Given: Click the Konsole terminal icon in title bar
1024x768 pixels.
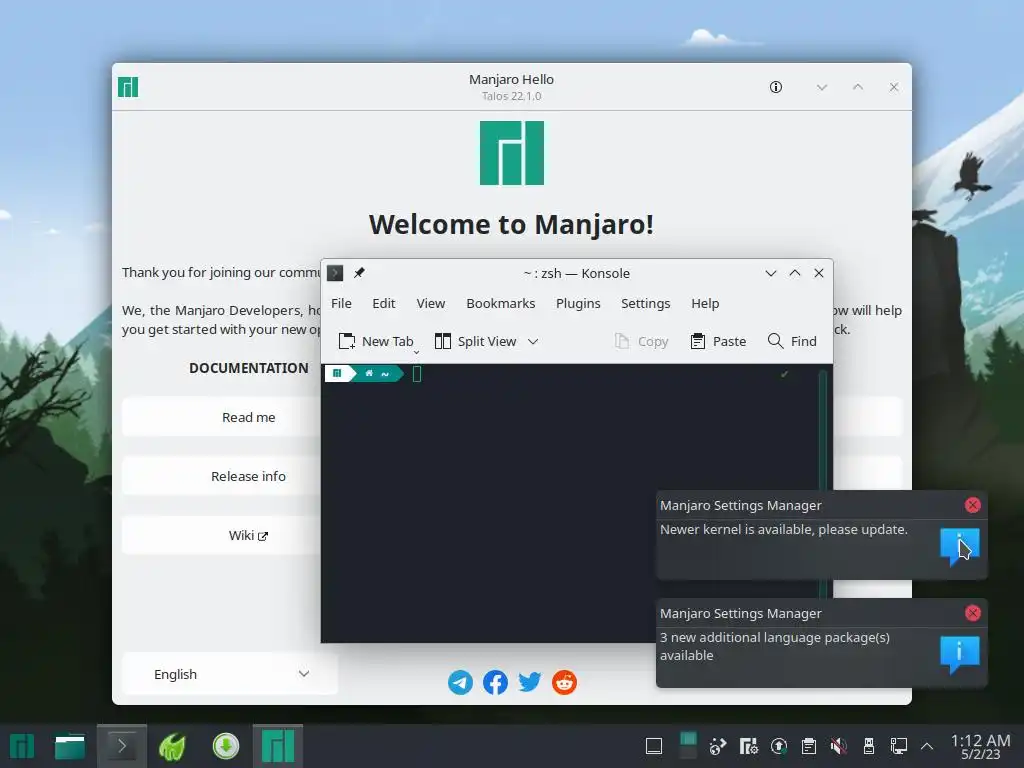Looking at the screenshot, I should pos(335,273).
